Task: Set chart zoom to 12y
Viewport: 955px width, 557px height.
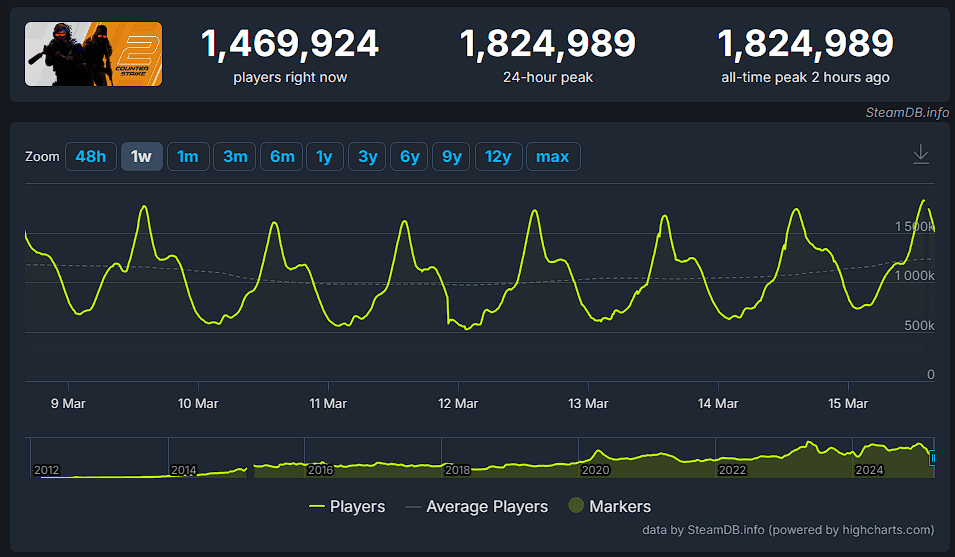Action: (498, 157)
